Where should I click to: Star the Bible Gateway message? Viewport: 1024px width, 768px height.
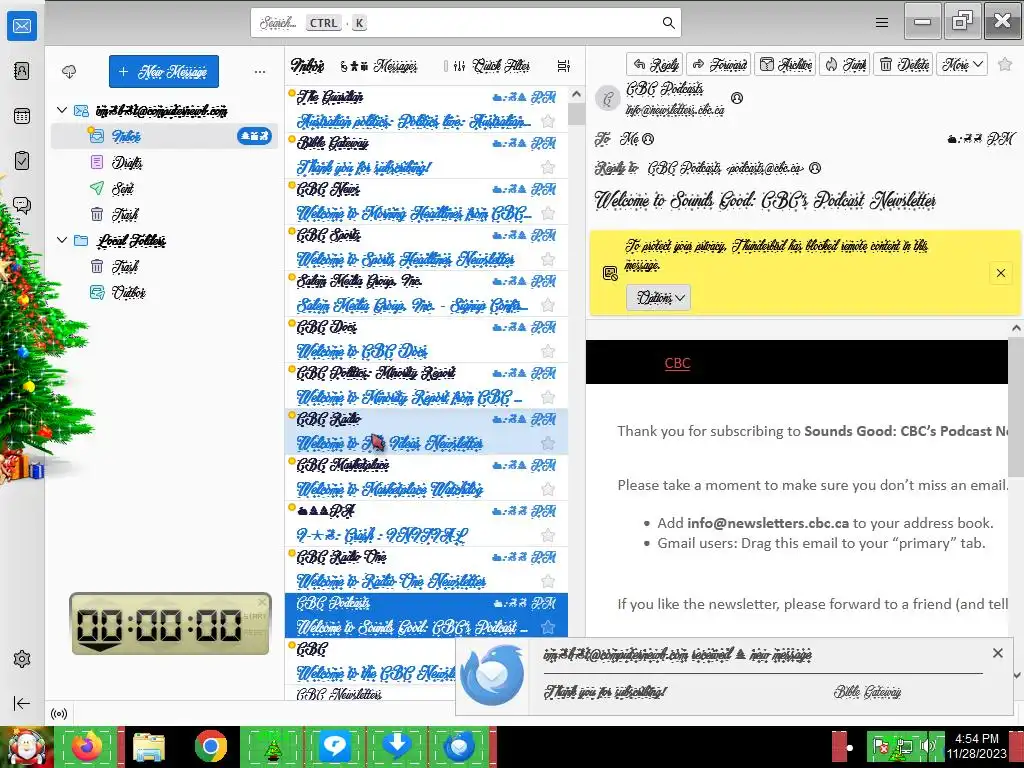548,167
